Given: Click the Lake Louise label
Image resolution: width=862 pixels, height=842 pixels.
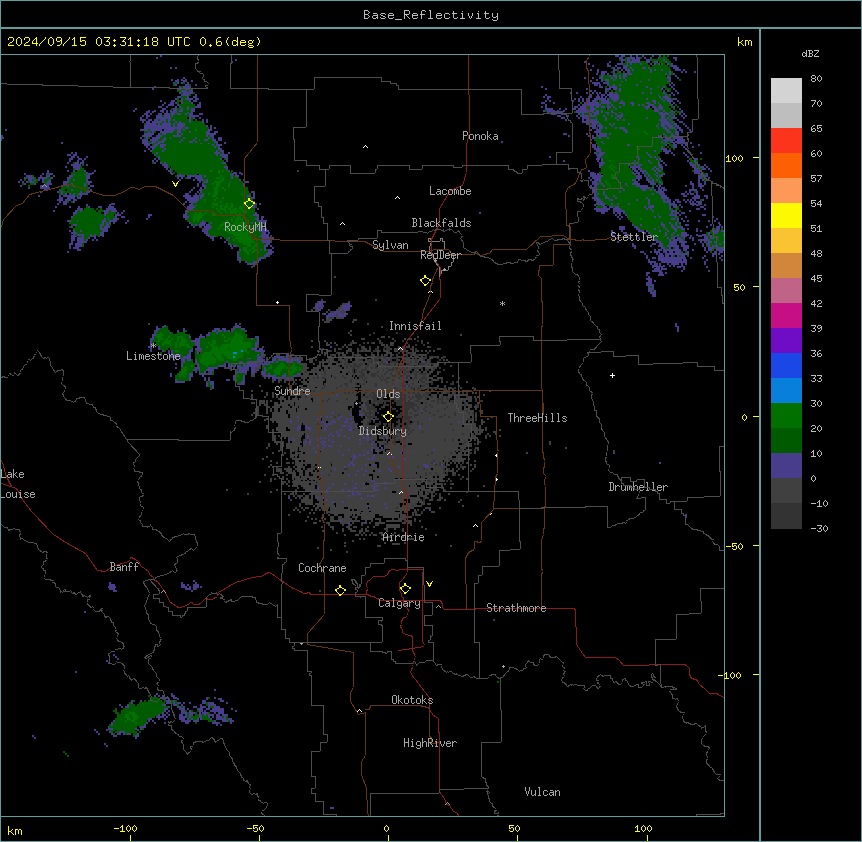Looking at the screenshot, I should pos(18,484).
